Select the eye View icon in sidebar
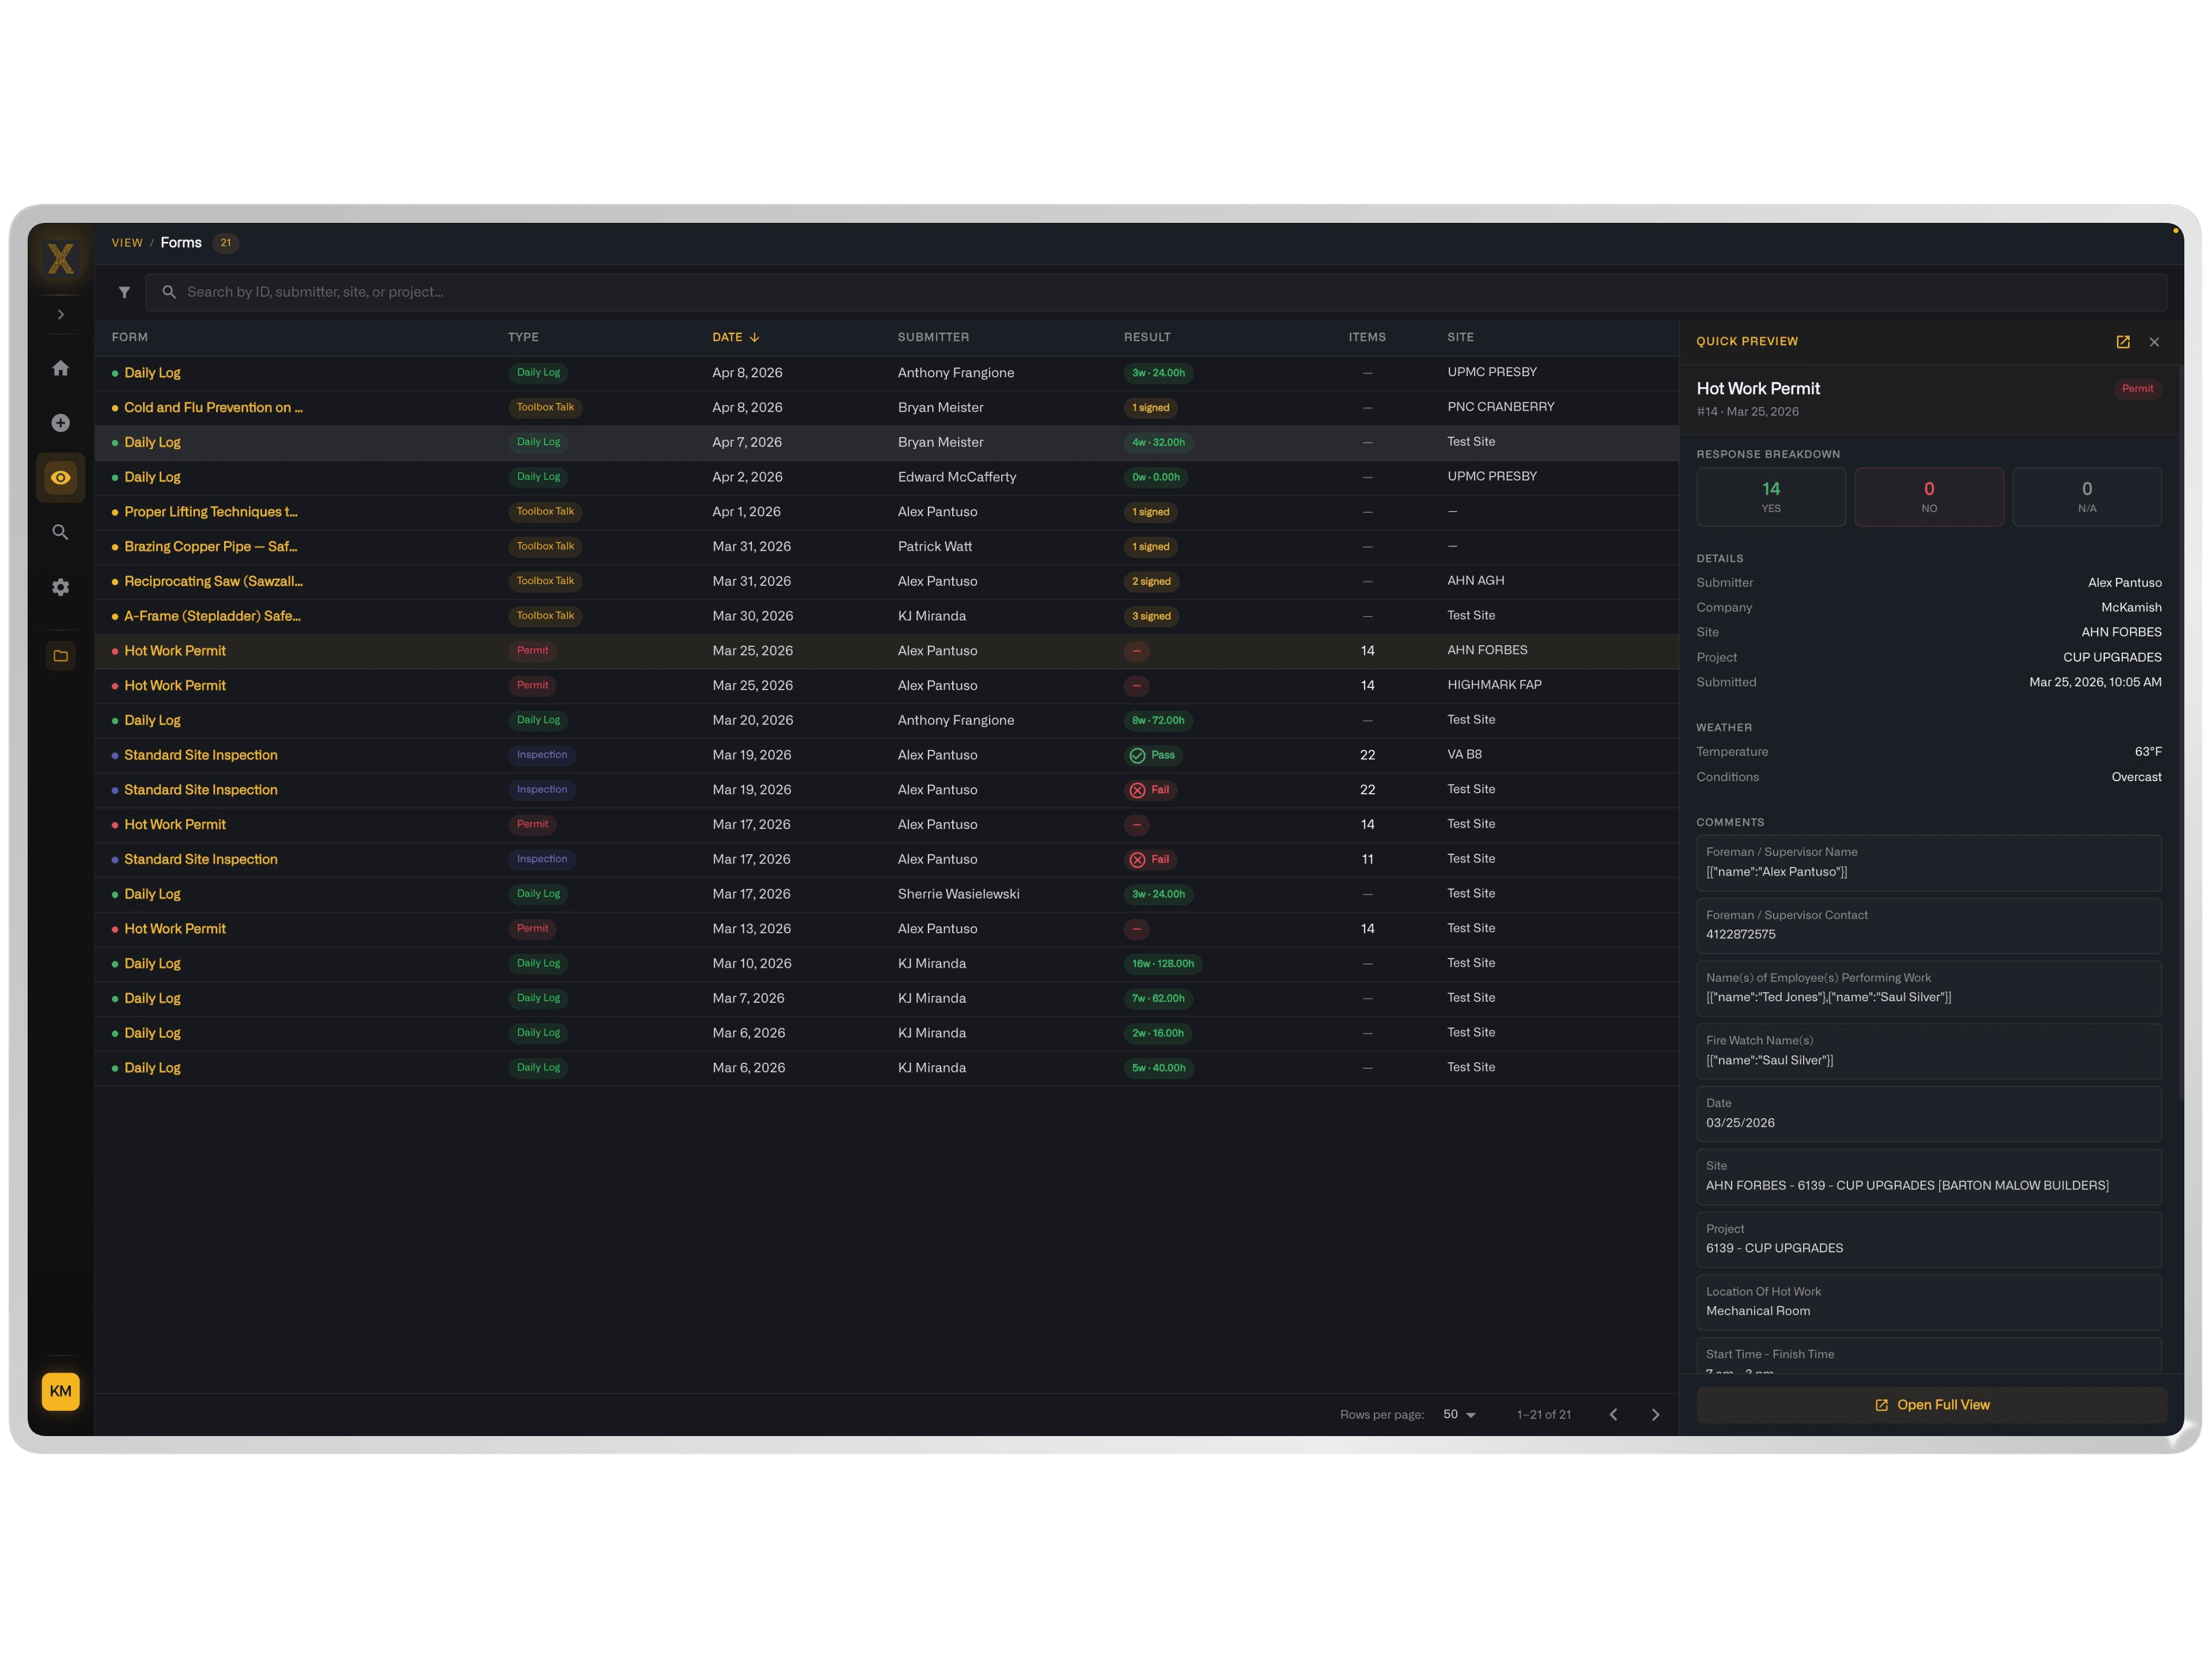This screenshot has height=1659, width=2212. (x=61, y=478)
